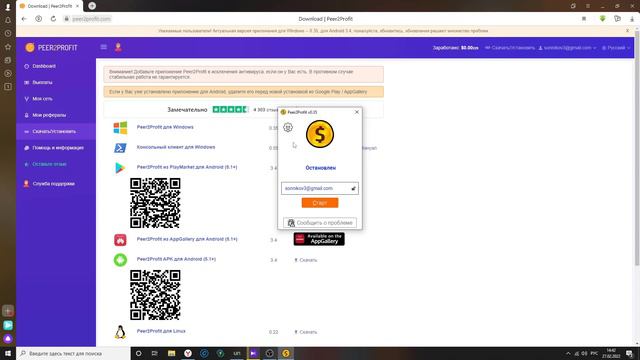The width and height of the screenshot is (640, 360).
Task: Reload the page
Action: point(53,19)
